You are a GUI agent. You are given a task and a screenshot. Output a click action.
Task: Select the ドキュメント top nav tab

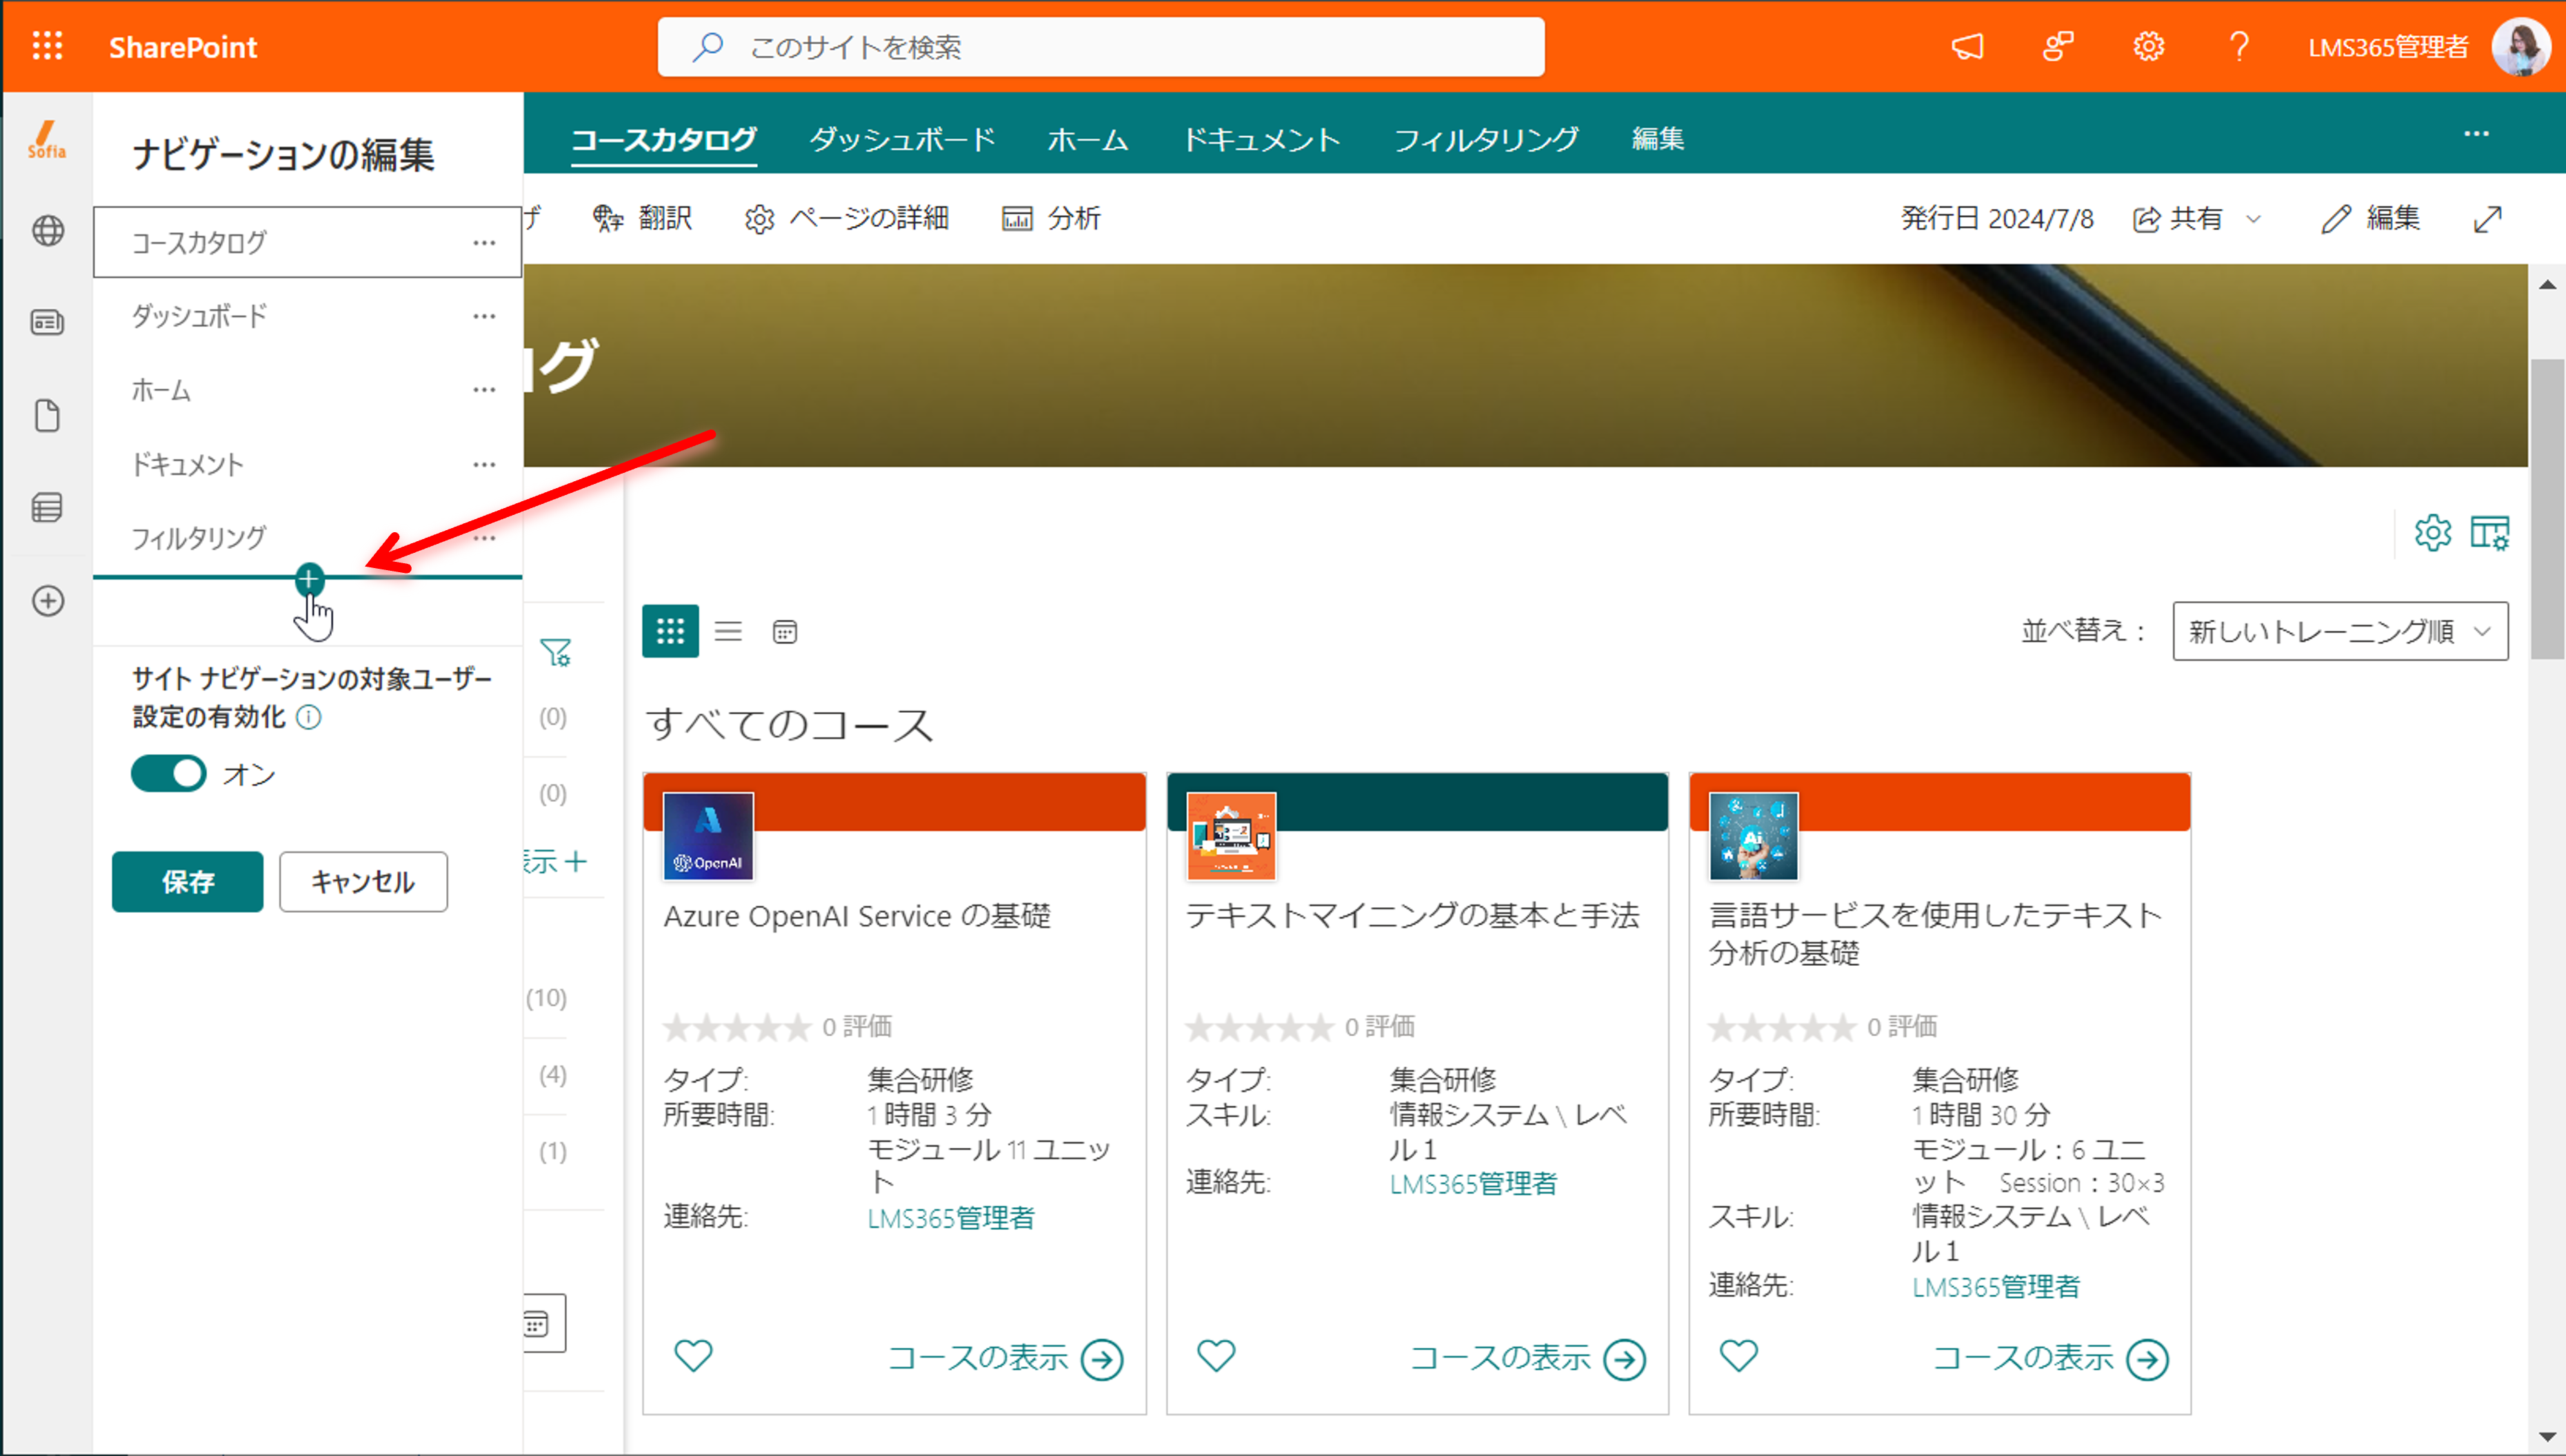tap(1261, 139)
